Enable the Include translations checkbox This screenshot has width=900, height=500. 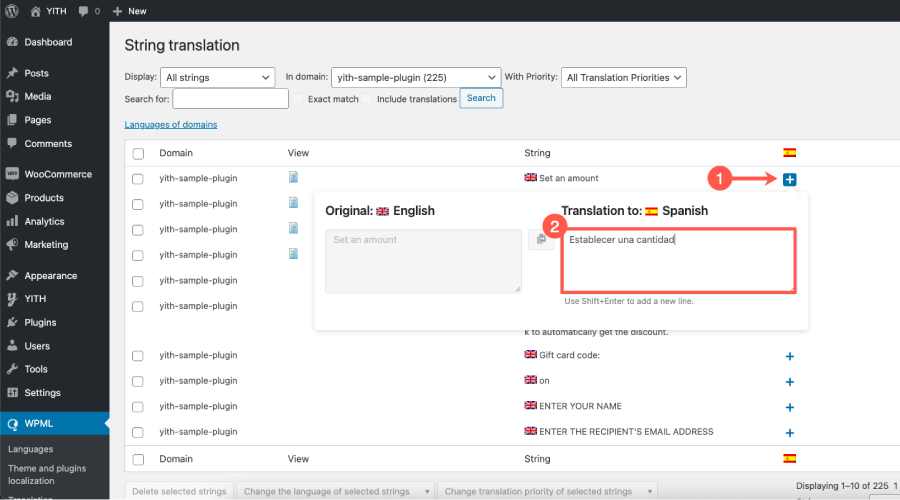click(x=368, y=99)
